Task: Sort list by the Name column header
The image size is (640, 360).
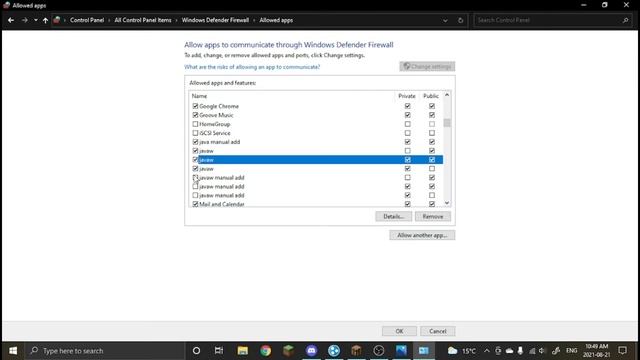Action: 199,96
